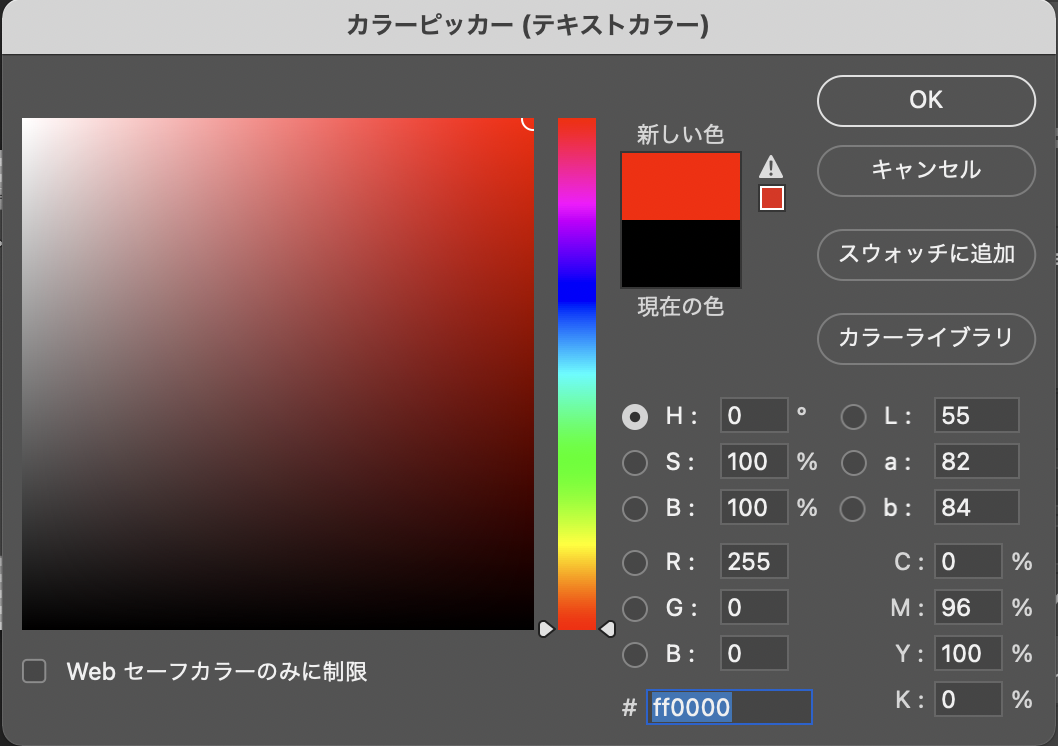Select the S saturation radio button
The height and width of the screenshot is (746, 1058).
tap(635, 462)
